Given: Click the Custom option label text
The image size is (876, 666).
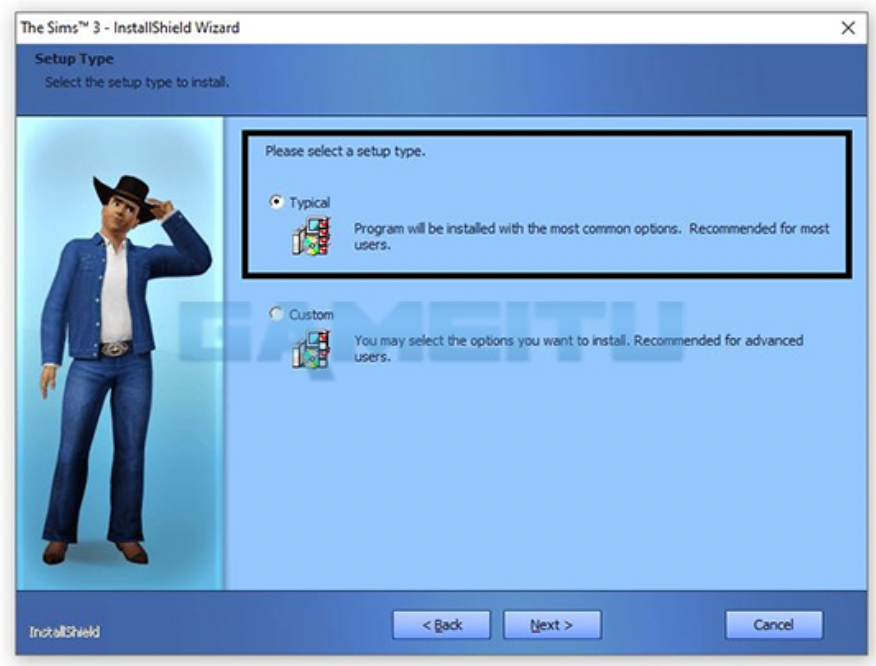Looking at the screenshot, I should (311, 315).
